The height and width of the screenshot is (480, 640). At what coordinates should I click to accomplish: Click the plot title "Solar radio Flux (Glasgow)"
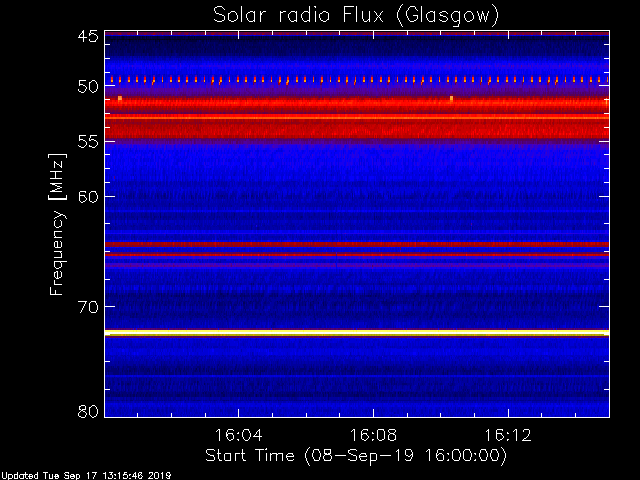click(356, 15)
